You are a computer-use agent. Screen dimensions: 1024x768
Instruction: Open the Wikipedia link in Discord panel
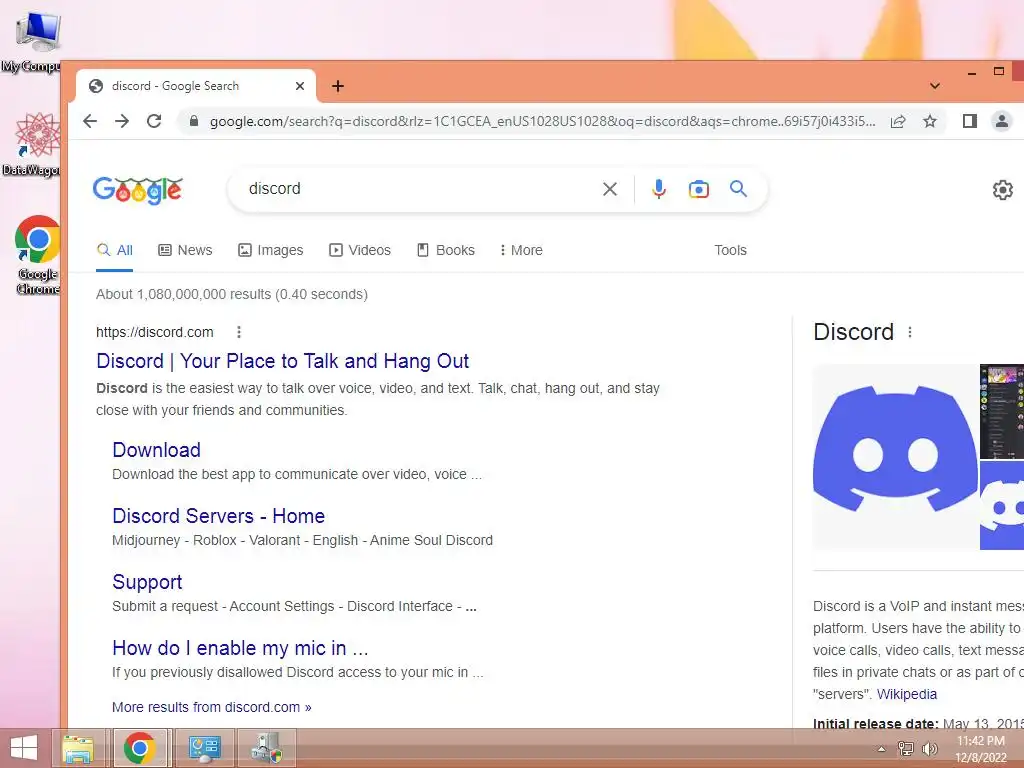coord(906,694)
